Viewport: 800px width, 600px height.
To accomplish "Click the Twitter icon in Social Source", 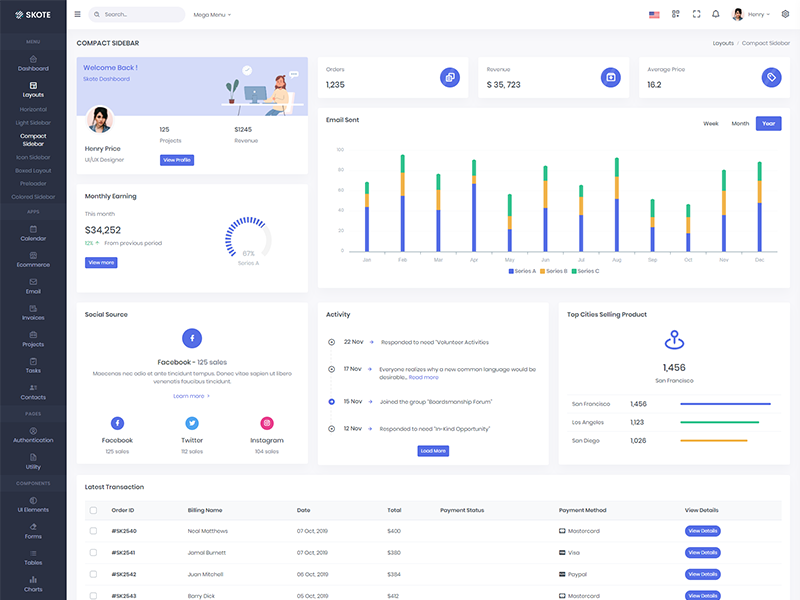I will (192, 423).
